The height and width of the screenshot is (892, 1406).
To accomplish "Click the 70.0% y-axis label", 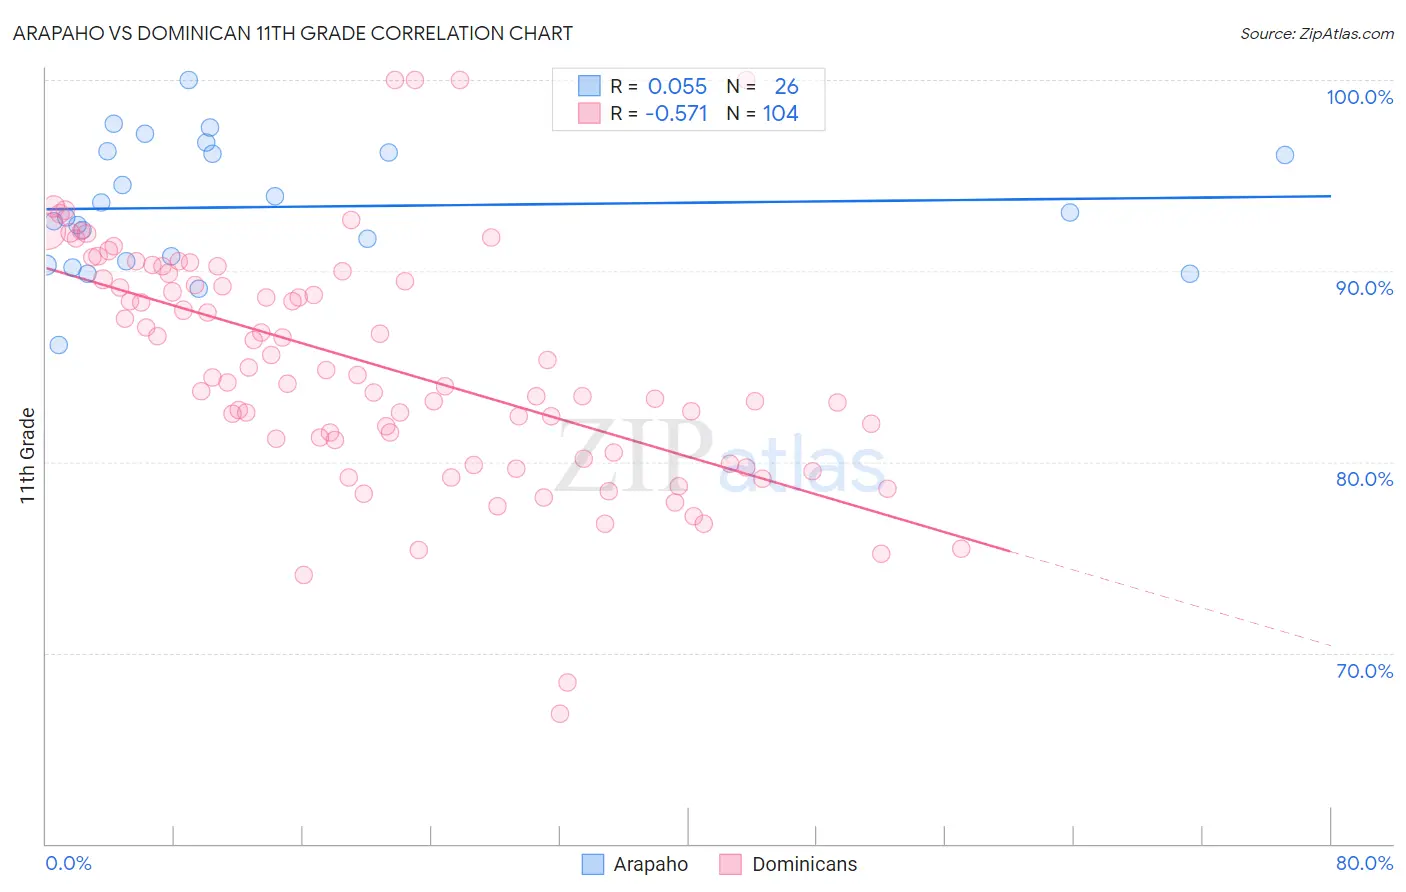I will click(x=1365, y=671).
